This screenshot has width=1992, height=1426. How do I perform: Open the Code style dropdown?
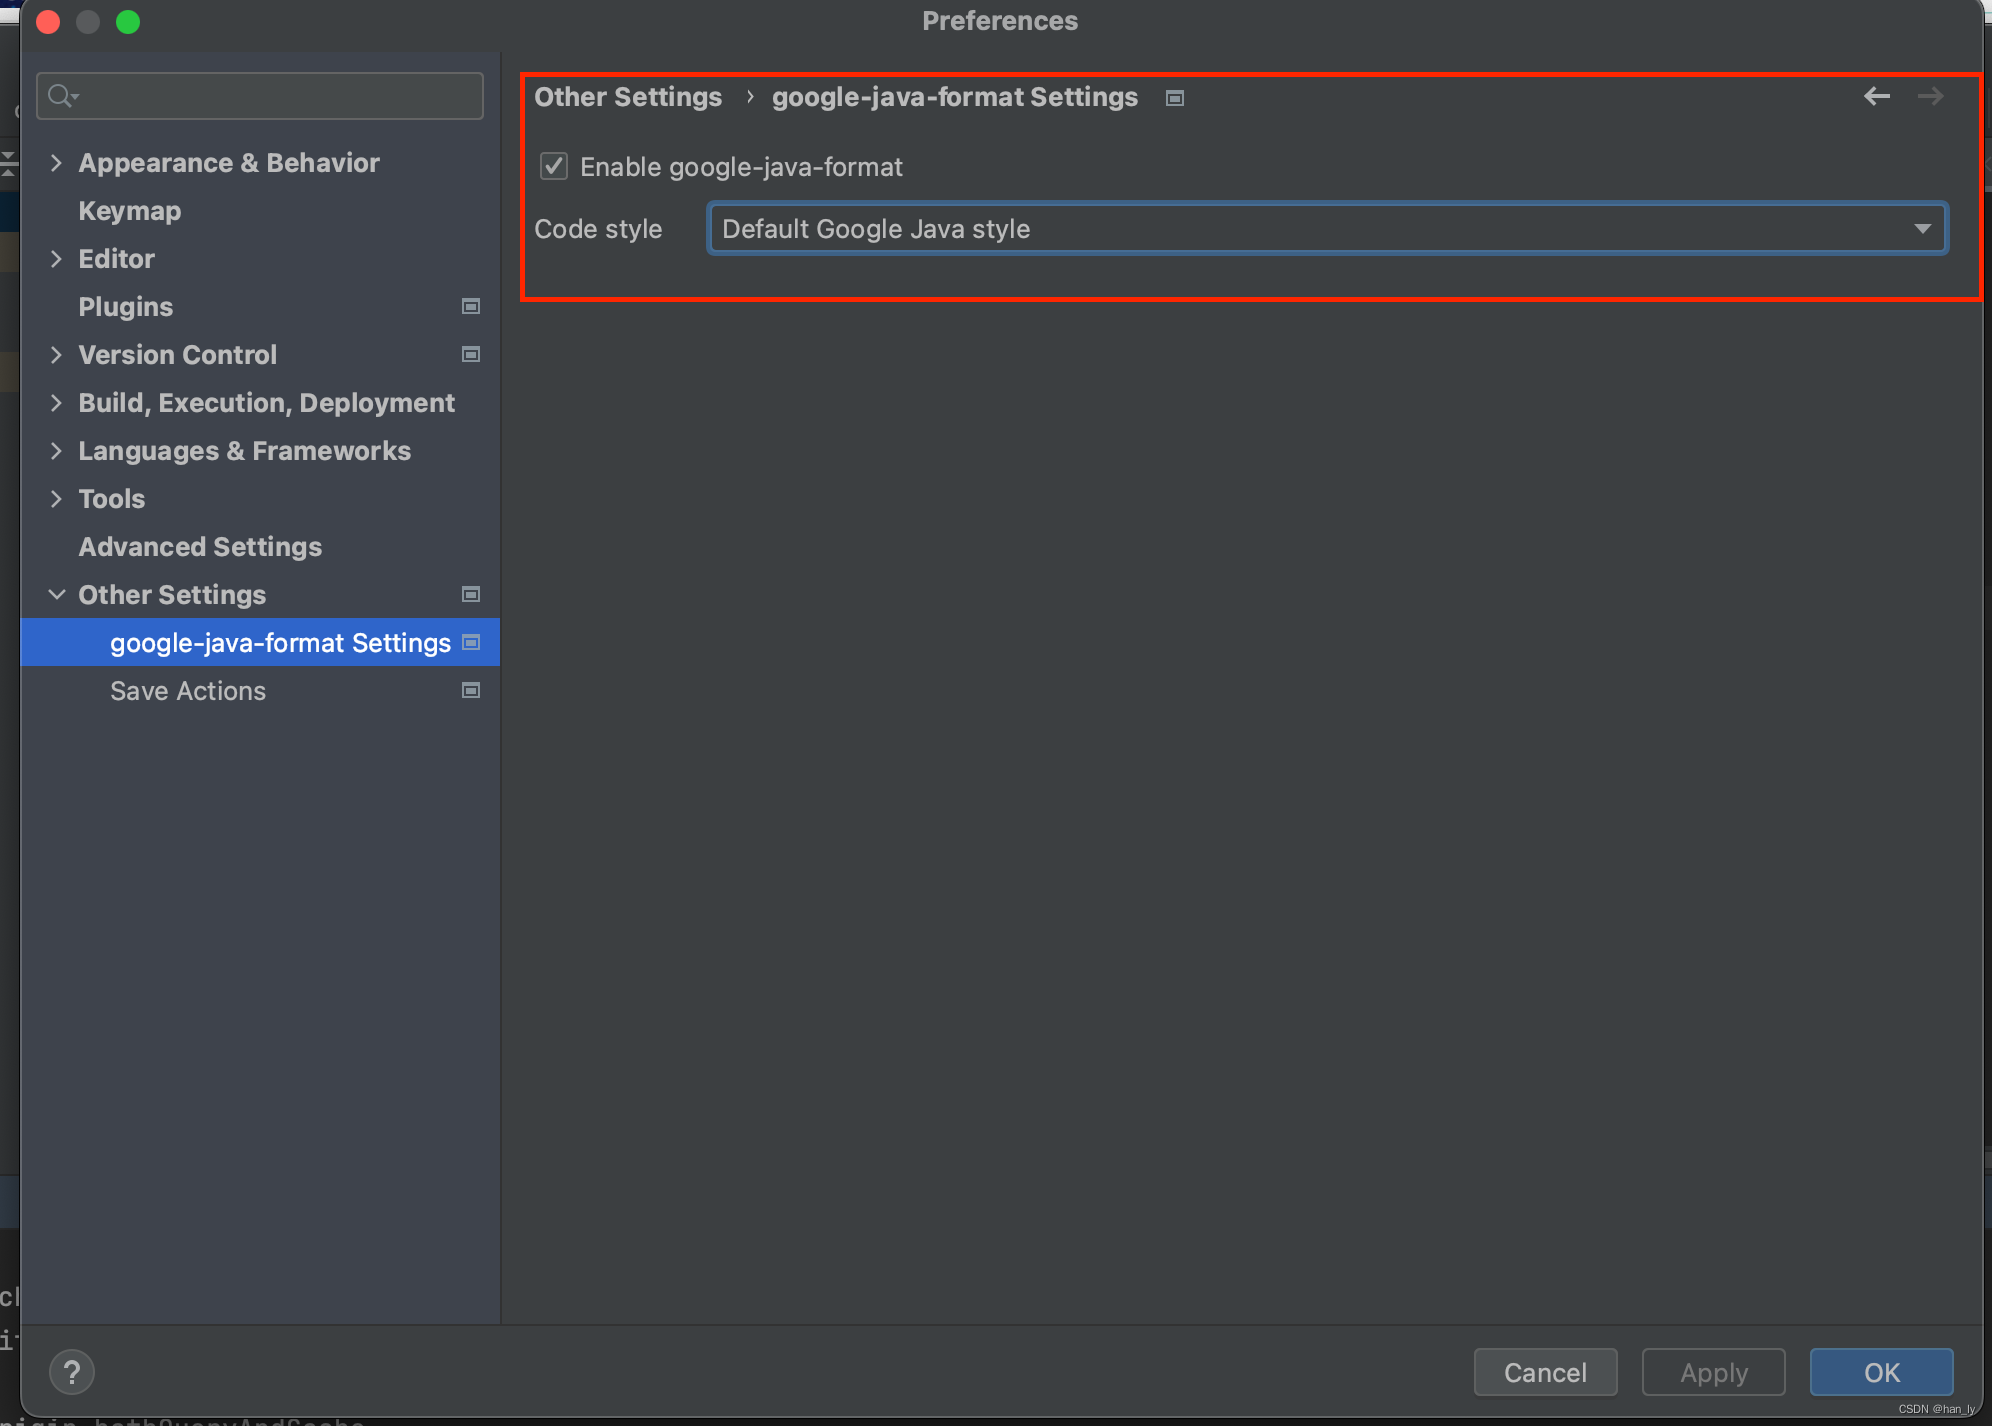click(1327, 229)
